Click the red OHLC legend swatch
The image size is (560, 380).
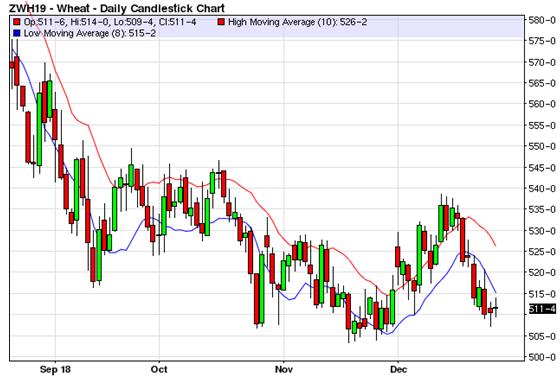coord(16,22)
